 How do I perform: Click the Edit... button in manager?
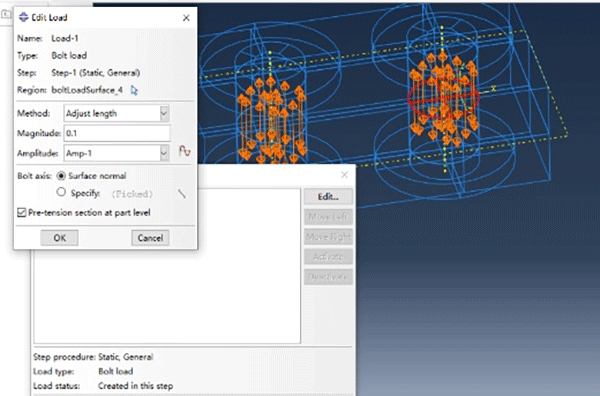coord(328,197)
